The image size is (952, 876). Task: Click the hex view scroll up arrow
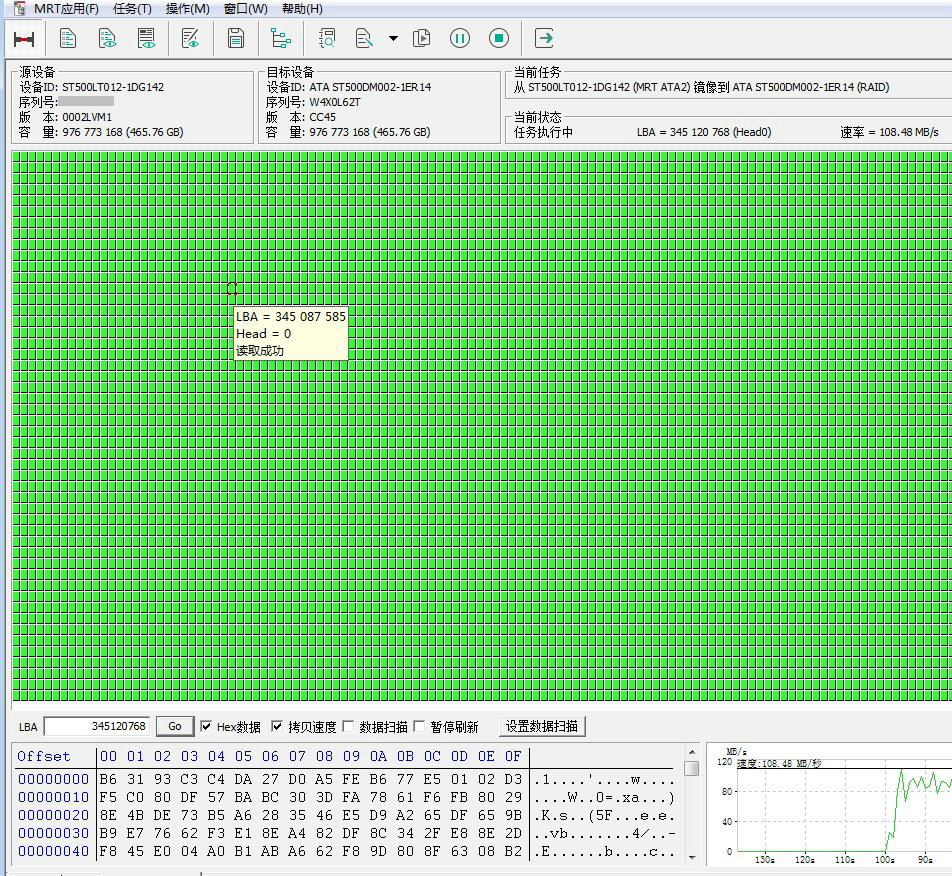692,752
